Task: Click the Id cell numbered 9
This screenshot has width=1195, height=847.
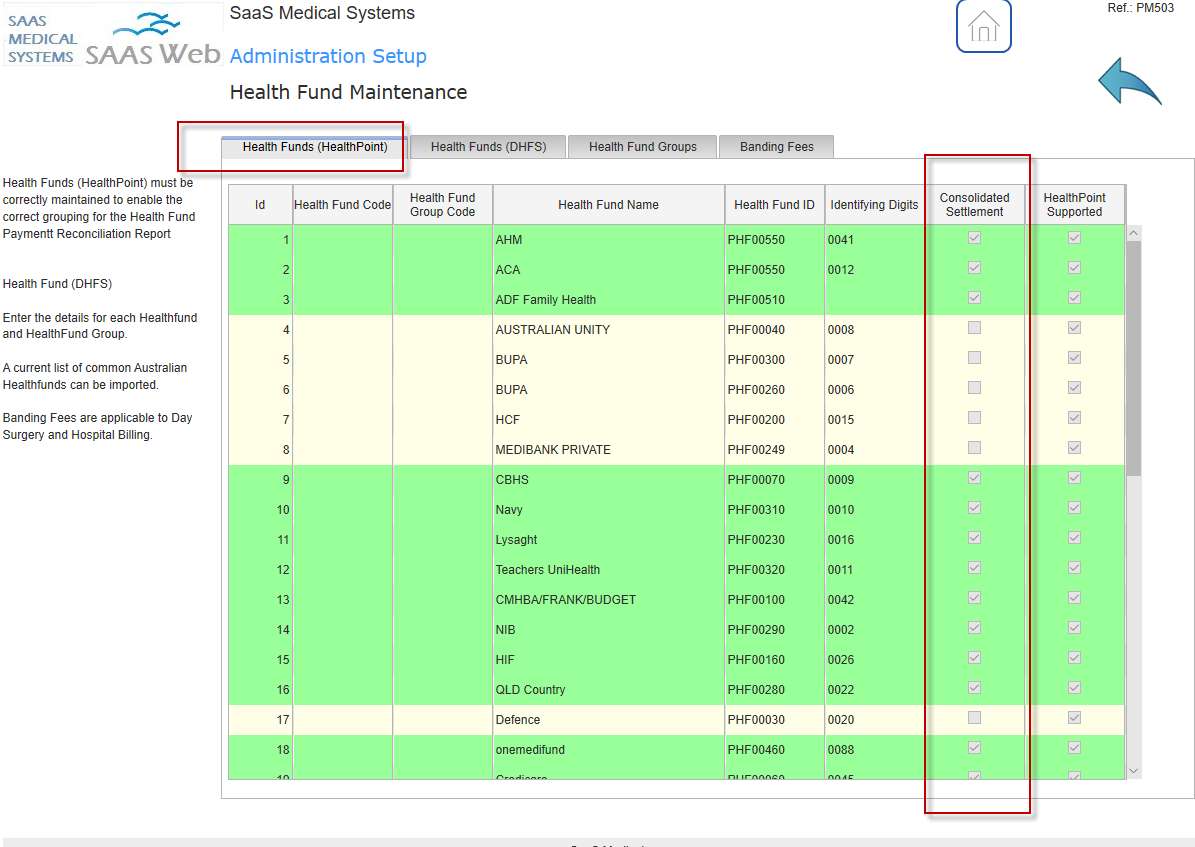Action: (261, 480)
